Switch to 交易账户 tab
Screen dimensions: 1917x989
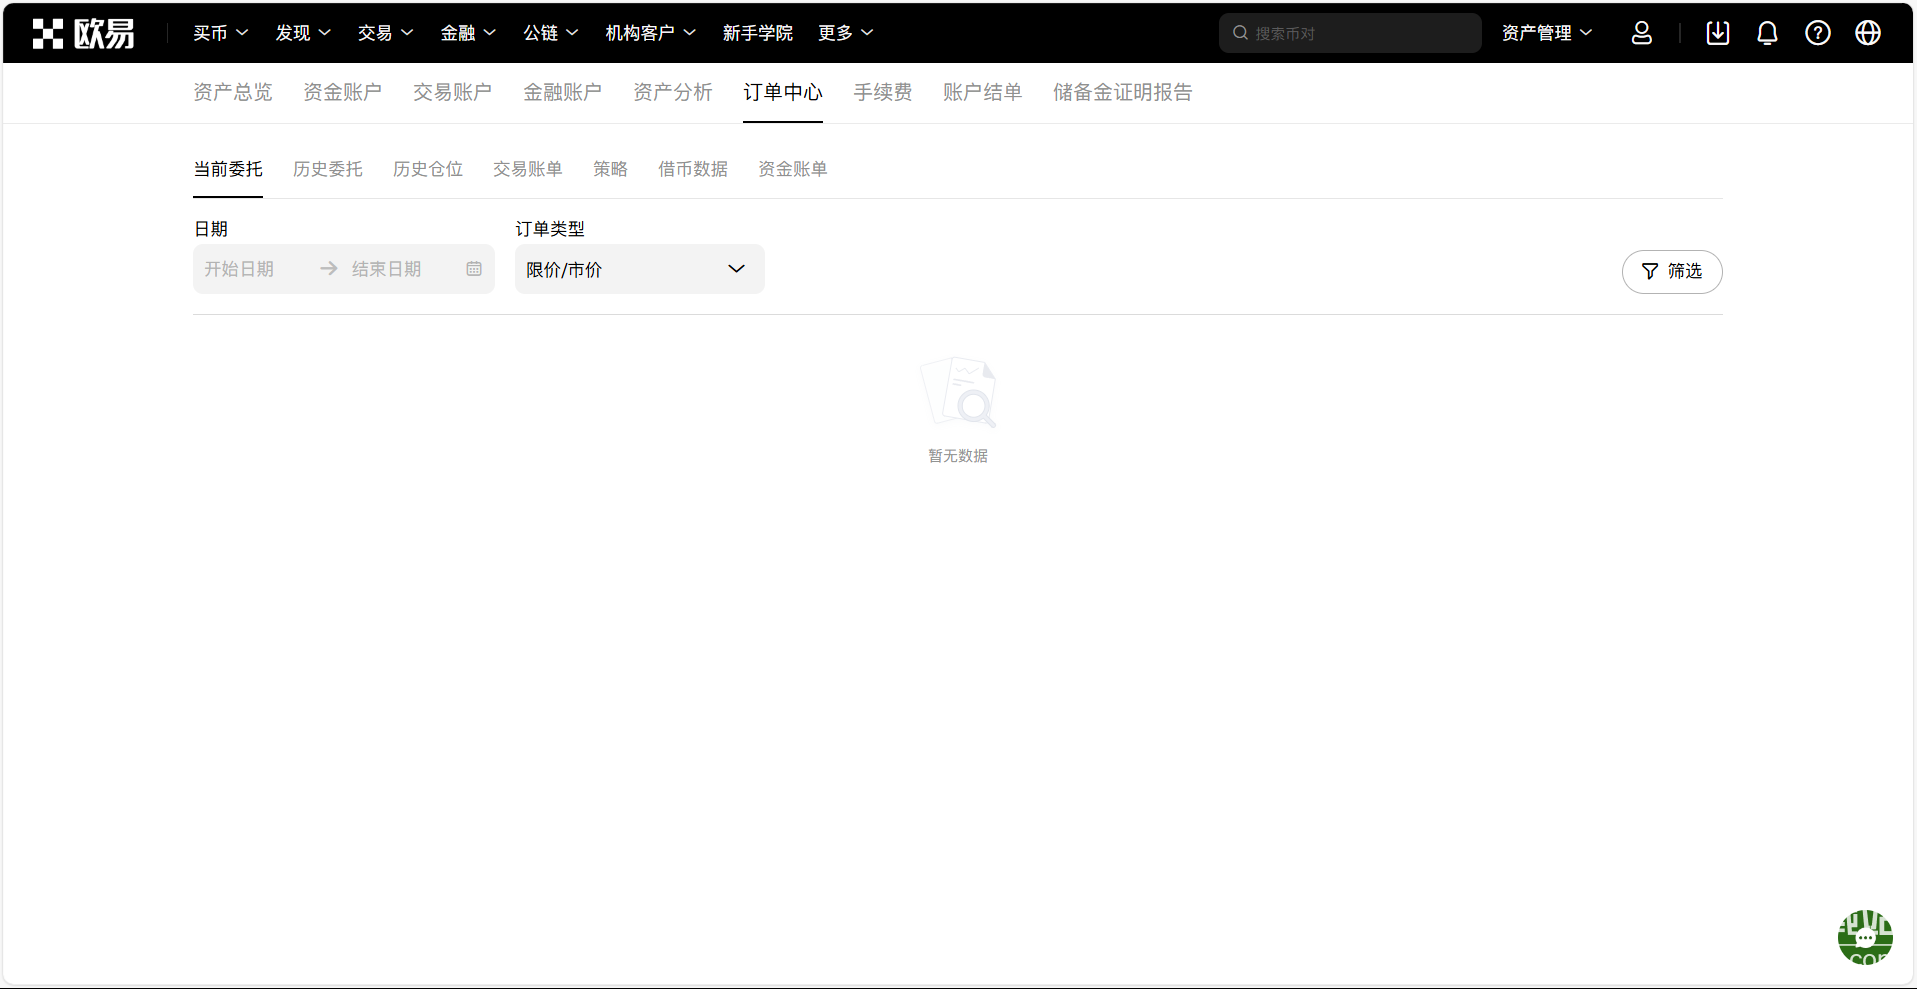[453, 92]
